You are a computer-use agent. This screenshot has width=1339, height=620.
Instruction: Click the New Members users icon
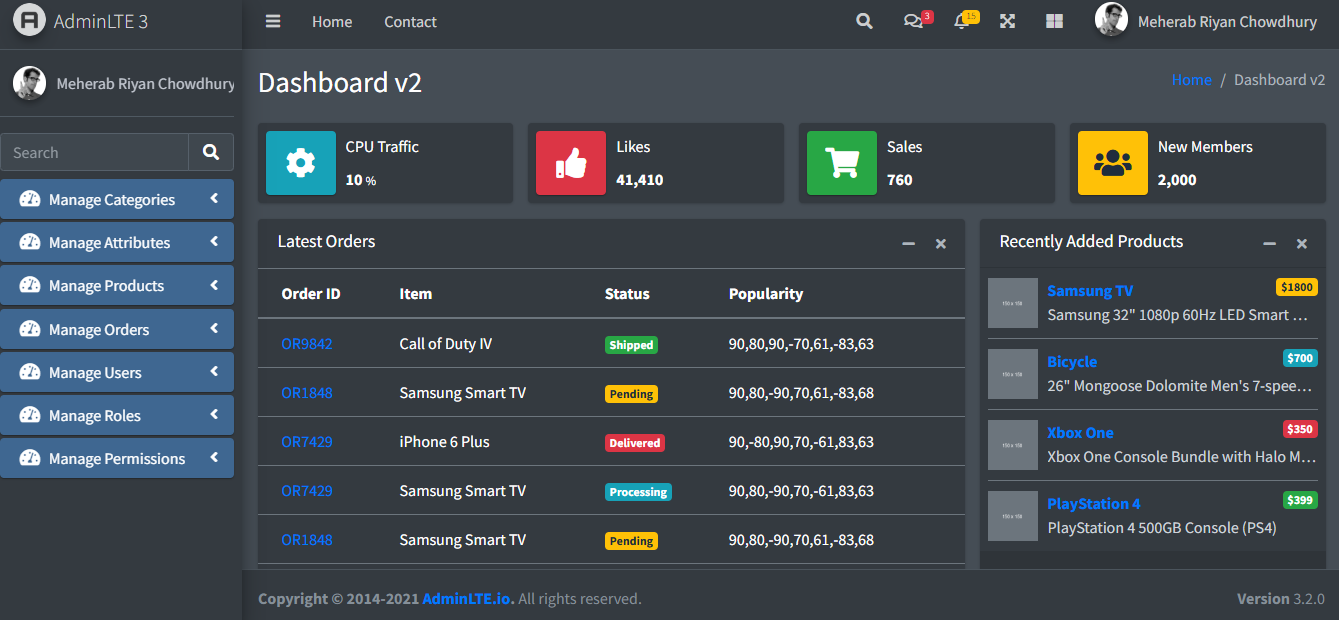1113,163
